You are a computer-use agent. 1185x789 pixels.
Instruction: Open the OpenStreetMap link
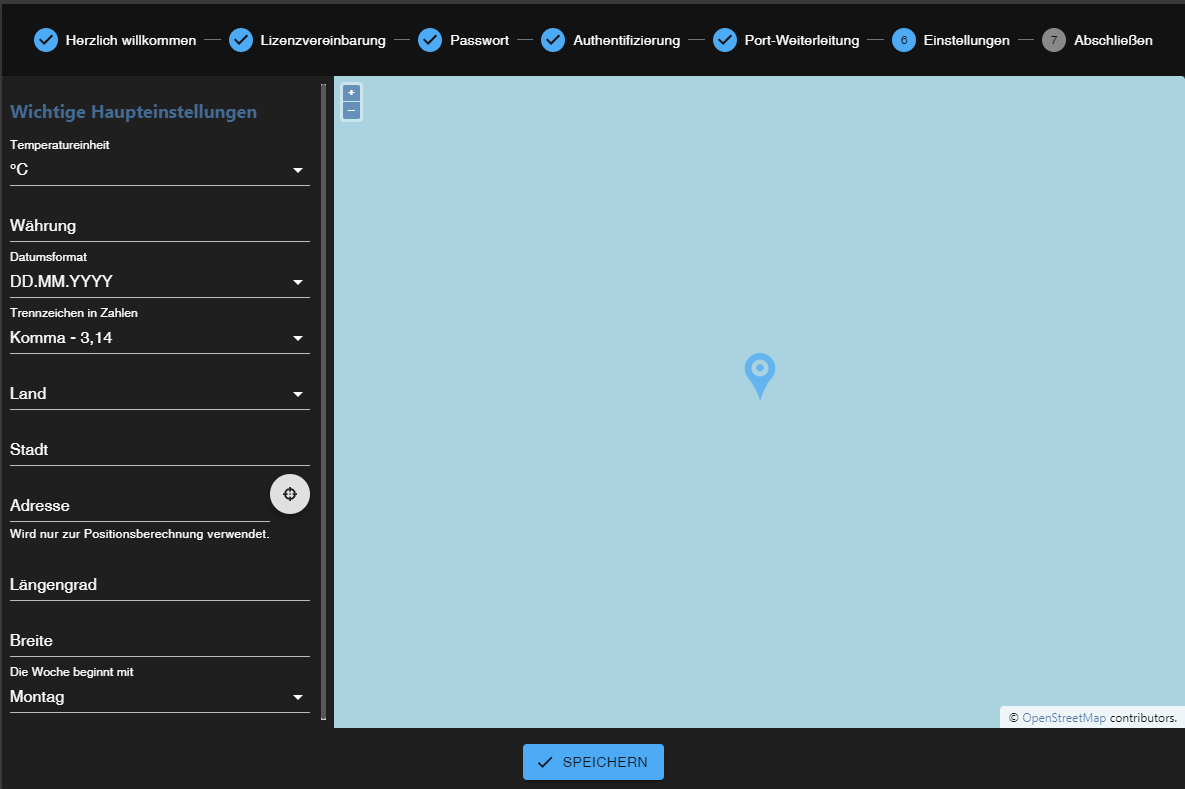pyautogui.click(x=1063, y=718)
